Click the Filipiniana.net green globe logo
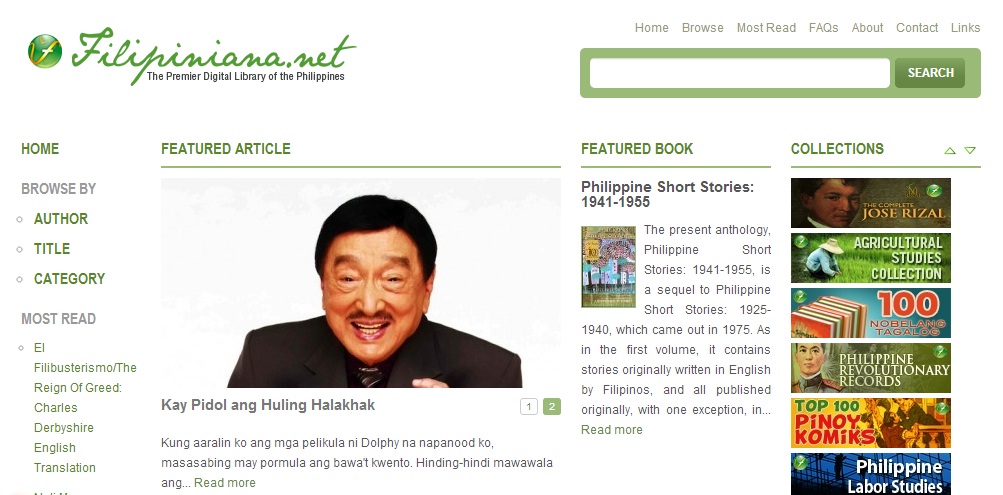 coord(45,51)
